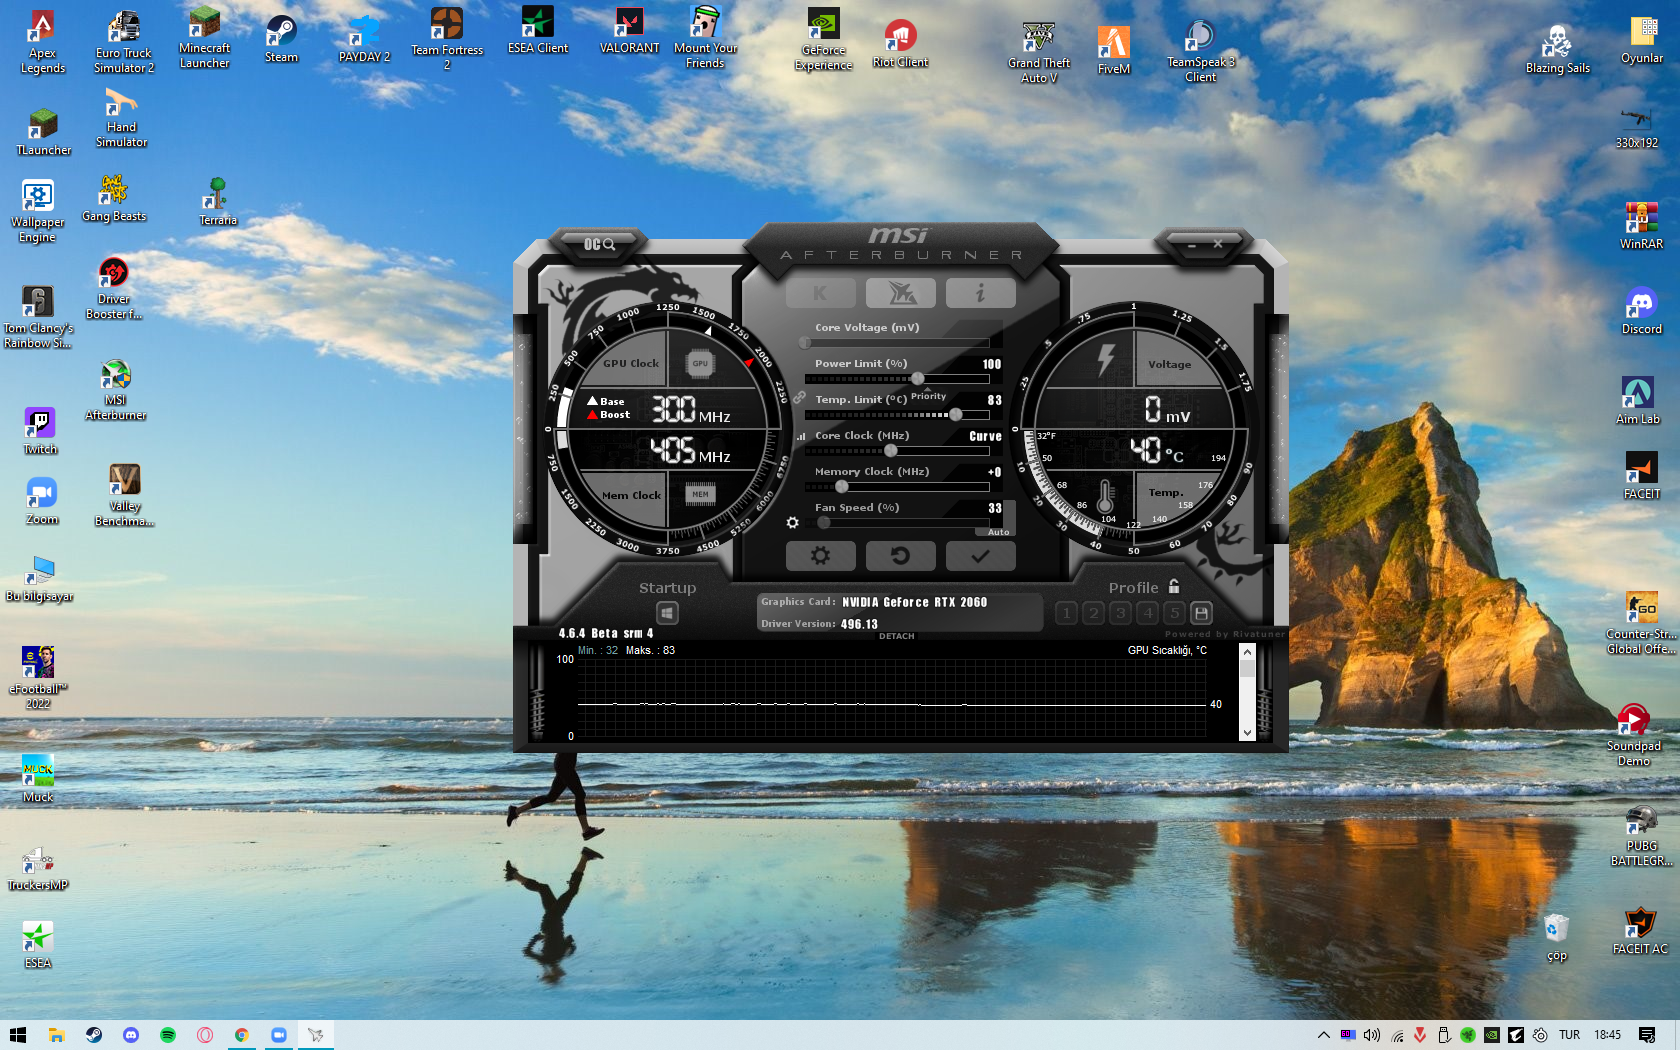Click the taskbar clock 18:45
This screenshot has width=1680, height=1050.
tap(1607, 1035)
